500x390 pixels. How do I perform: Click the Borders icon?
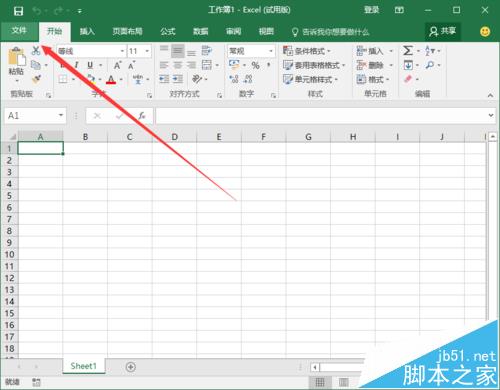click(63, 79)
